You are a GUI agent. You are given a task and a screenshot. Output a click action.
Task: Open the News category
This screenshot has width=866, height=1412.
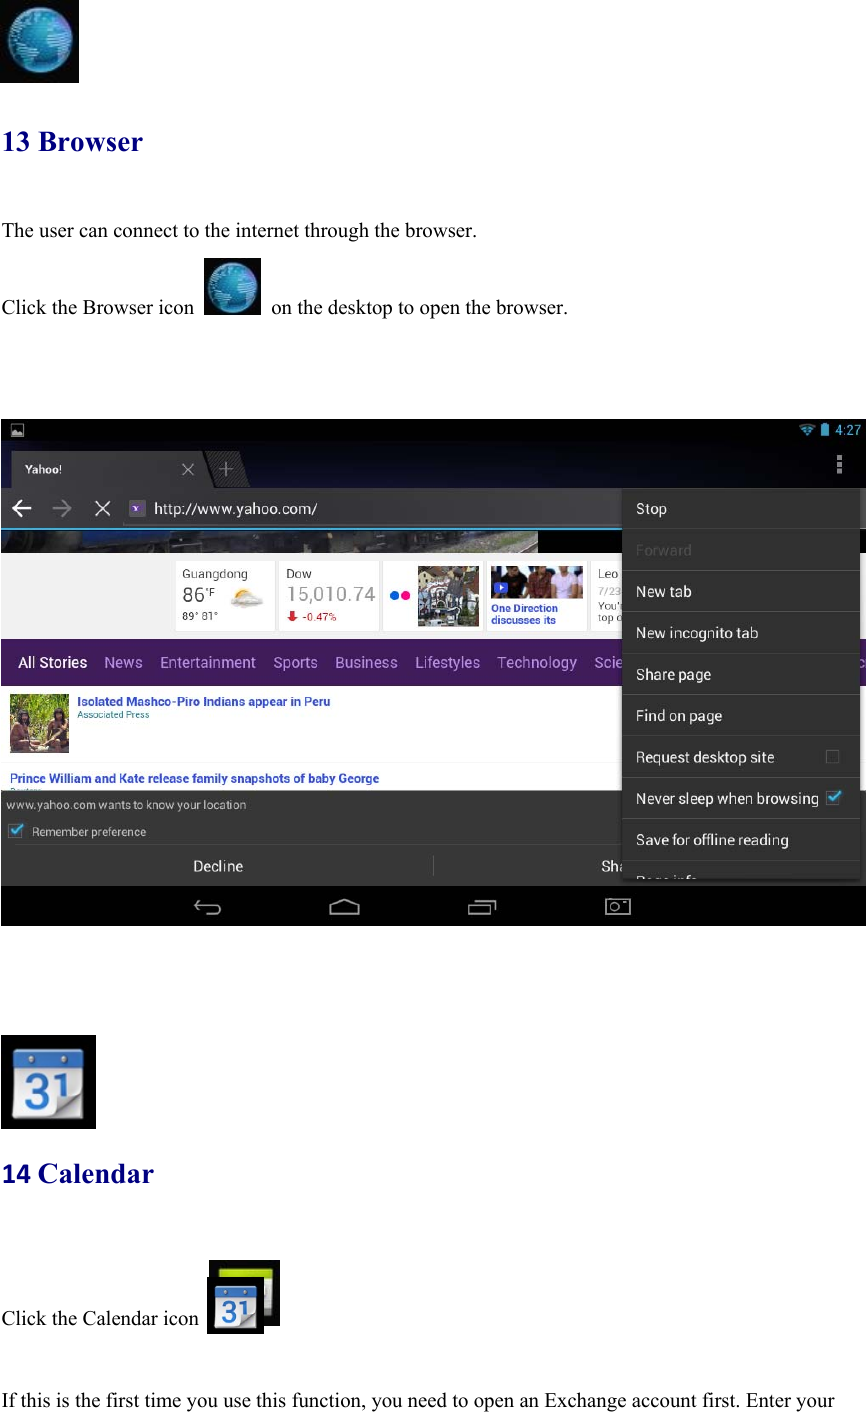pos(123,662)
